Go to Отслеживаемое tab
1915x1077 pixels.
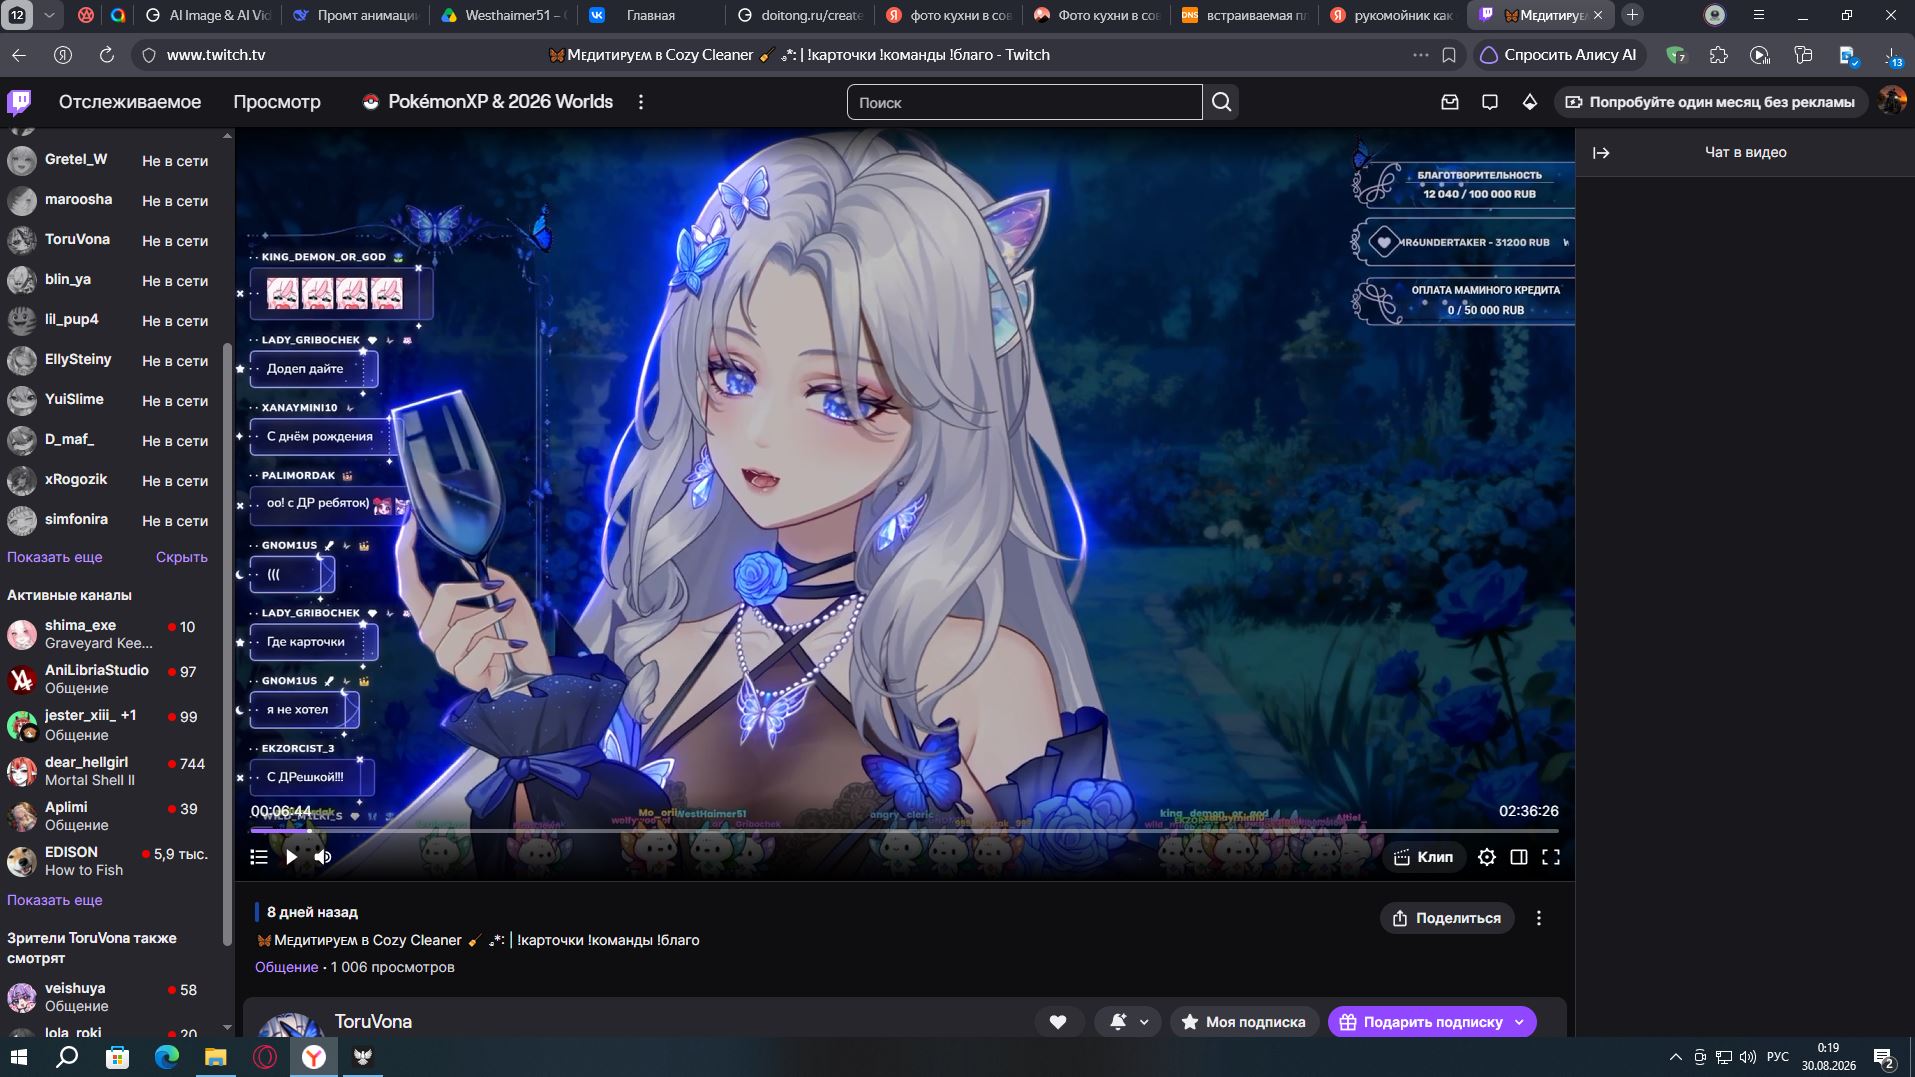click(x=130, y=102)
